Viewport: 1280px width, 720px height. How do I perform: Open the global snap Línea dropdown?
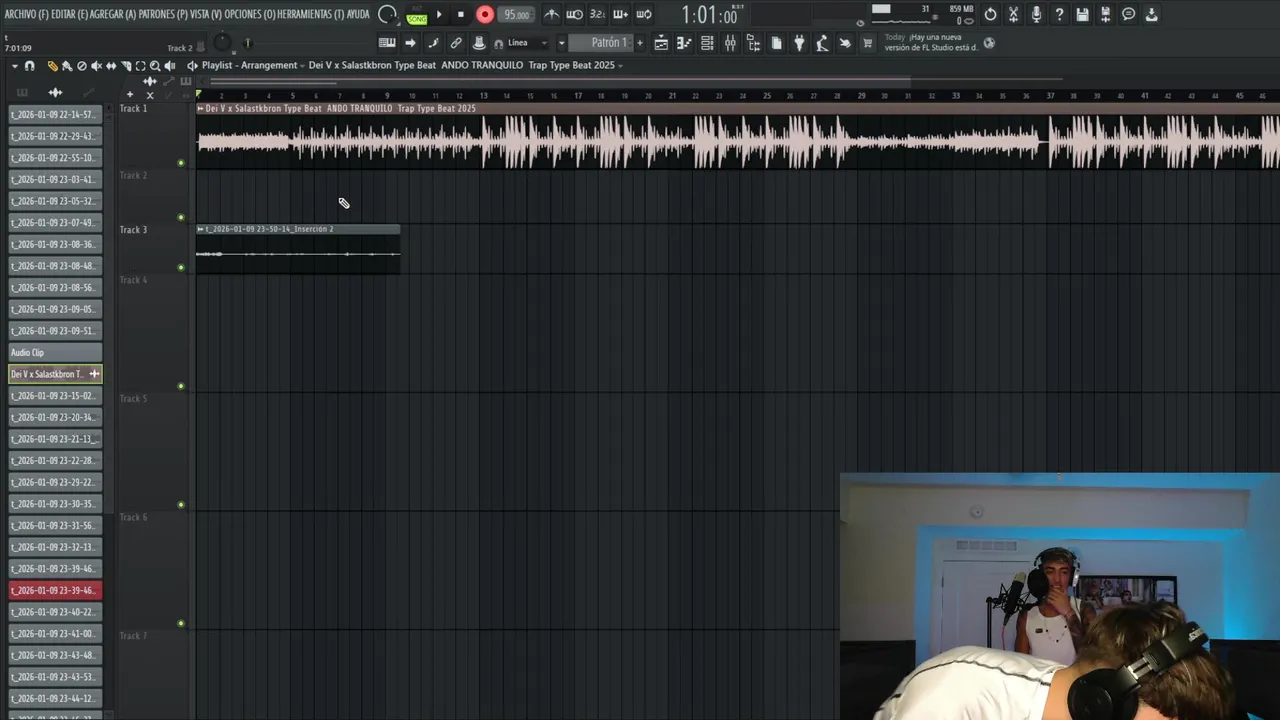[x=528, y=43]
